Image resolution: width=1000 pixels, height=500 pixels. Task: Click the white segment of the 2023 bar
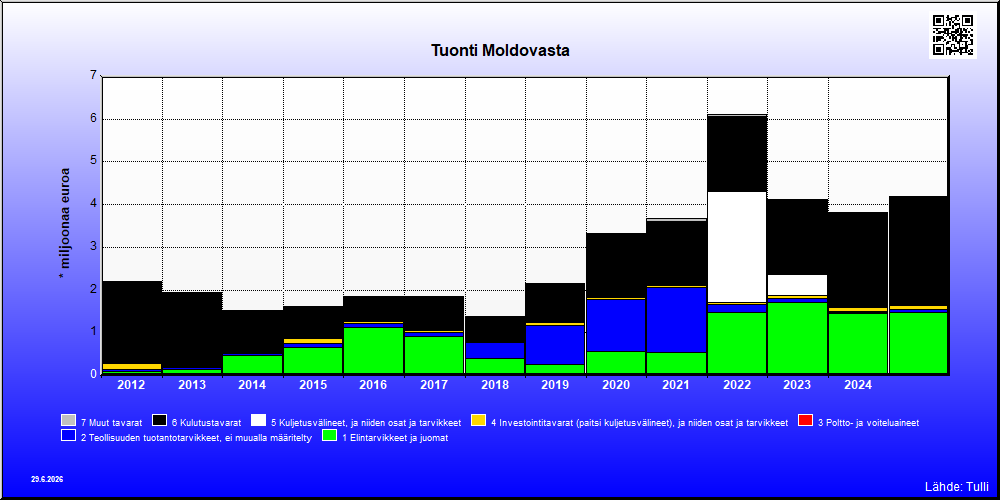(x=797, y=285)
